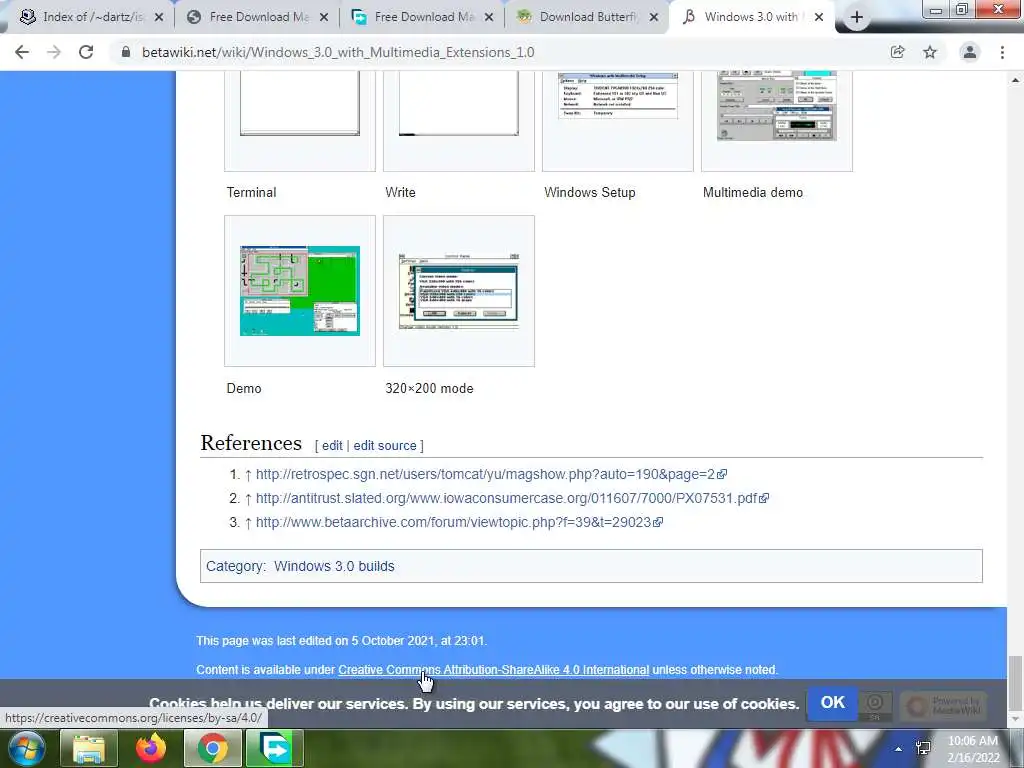Open Windows Explorer from the taskbar

(89, 748)
